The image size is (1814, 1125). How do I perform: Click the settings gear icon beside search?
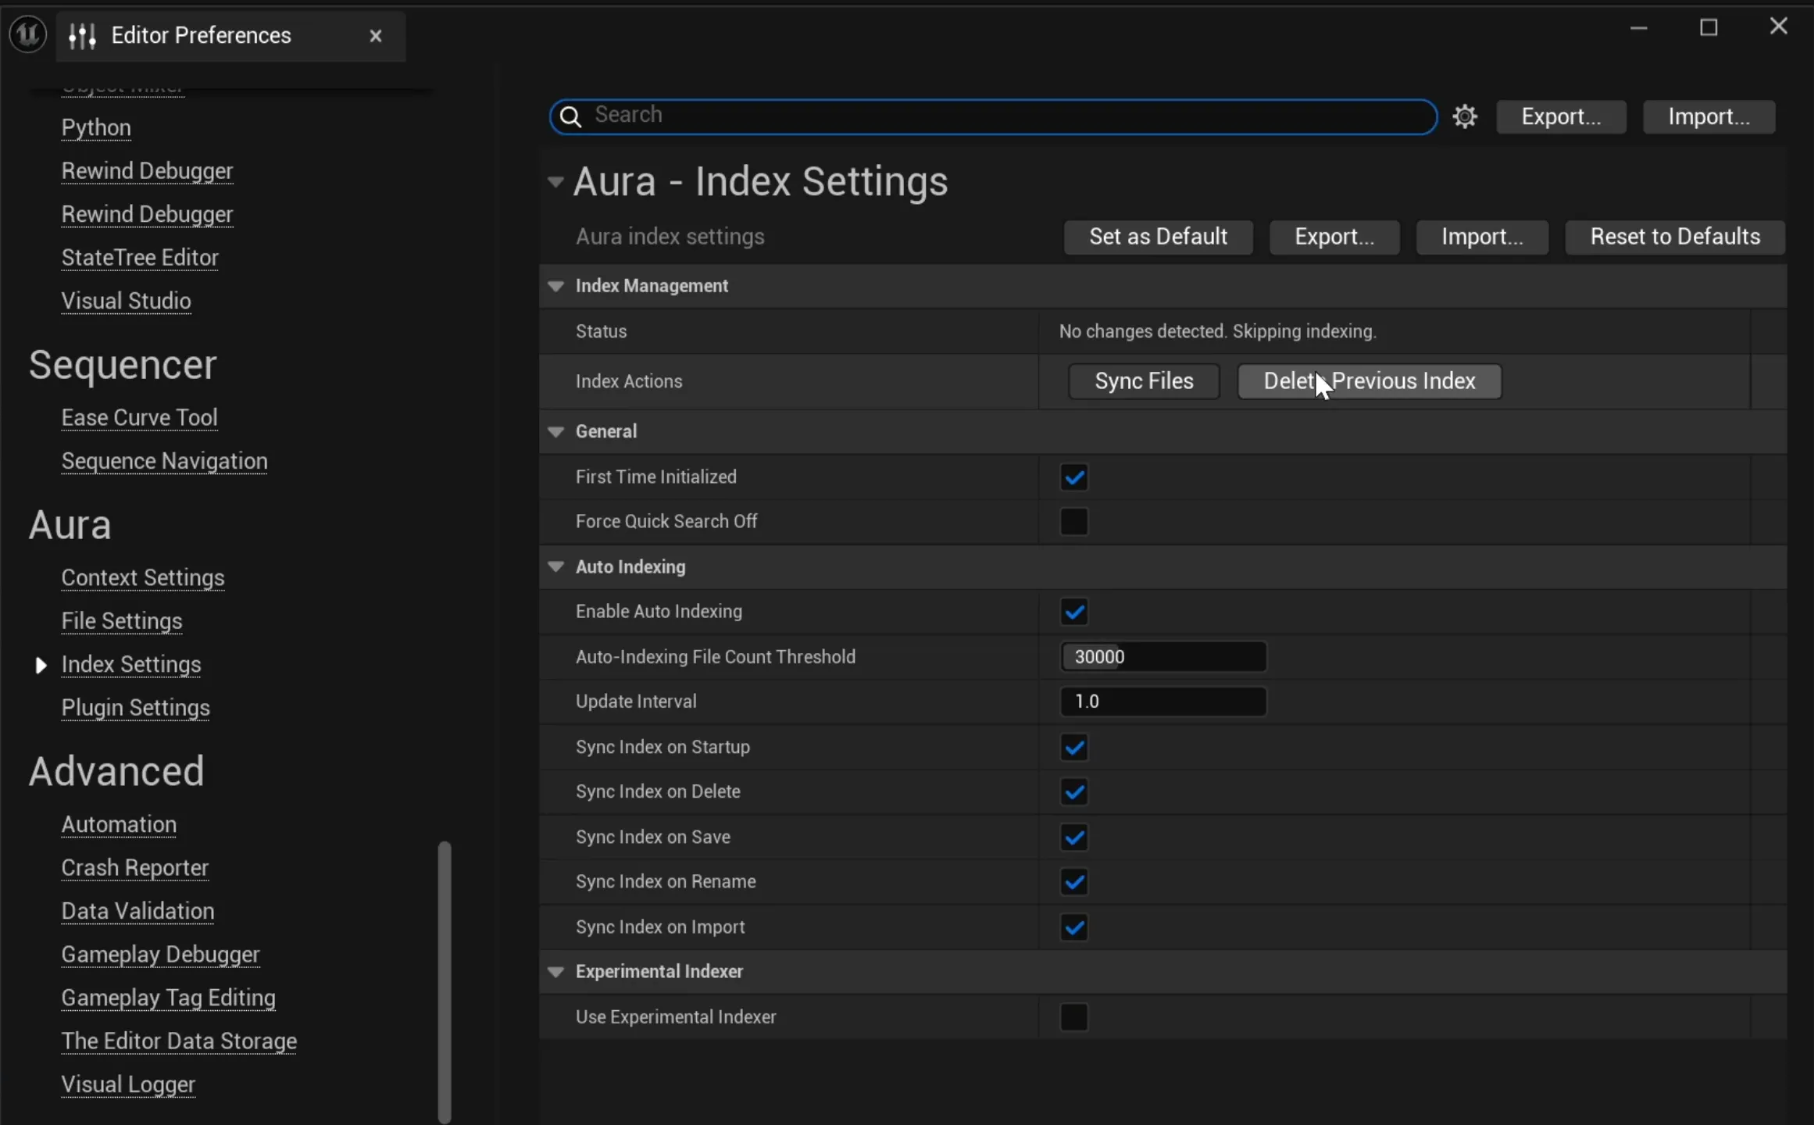1465,117
